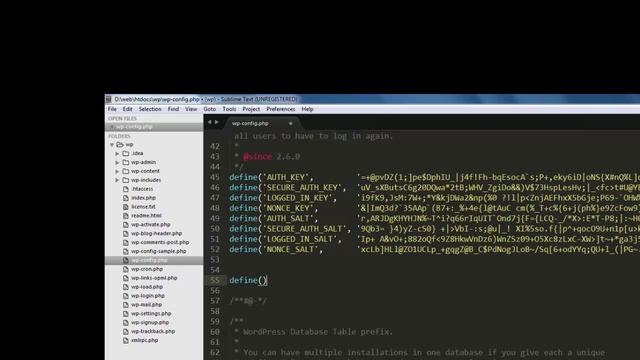The width and height of the screenshot is (640, 360).
Task: Expand the .idea folder
Action: pos(117,154)
